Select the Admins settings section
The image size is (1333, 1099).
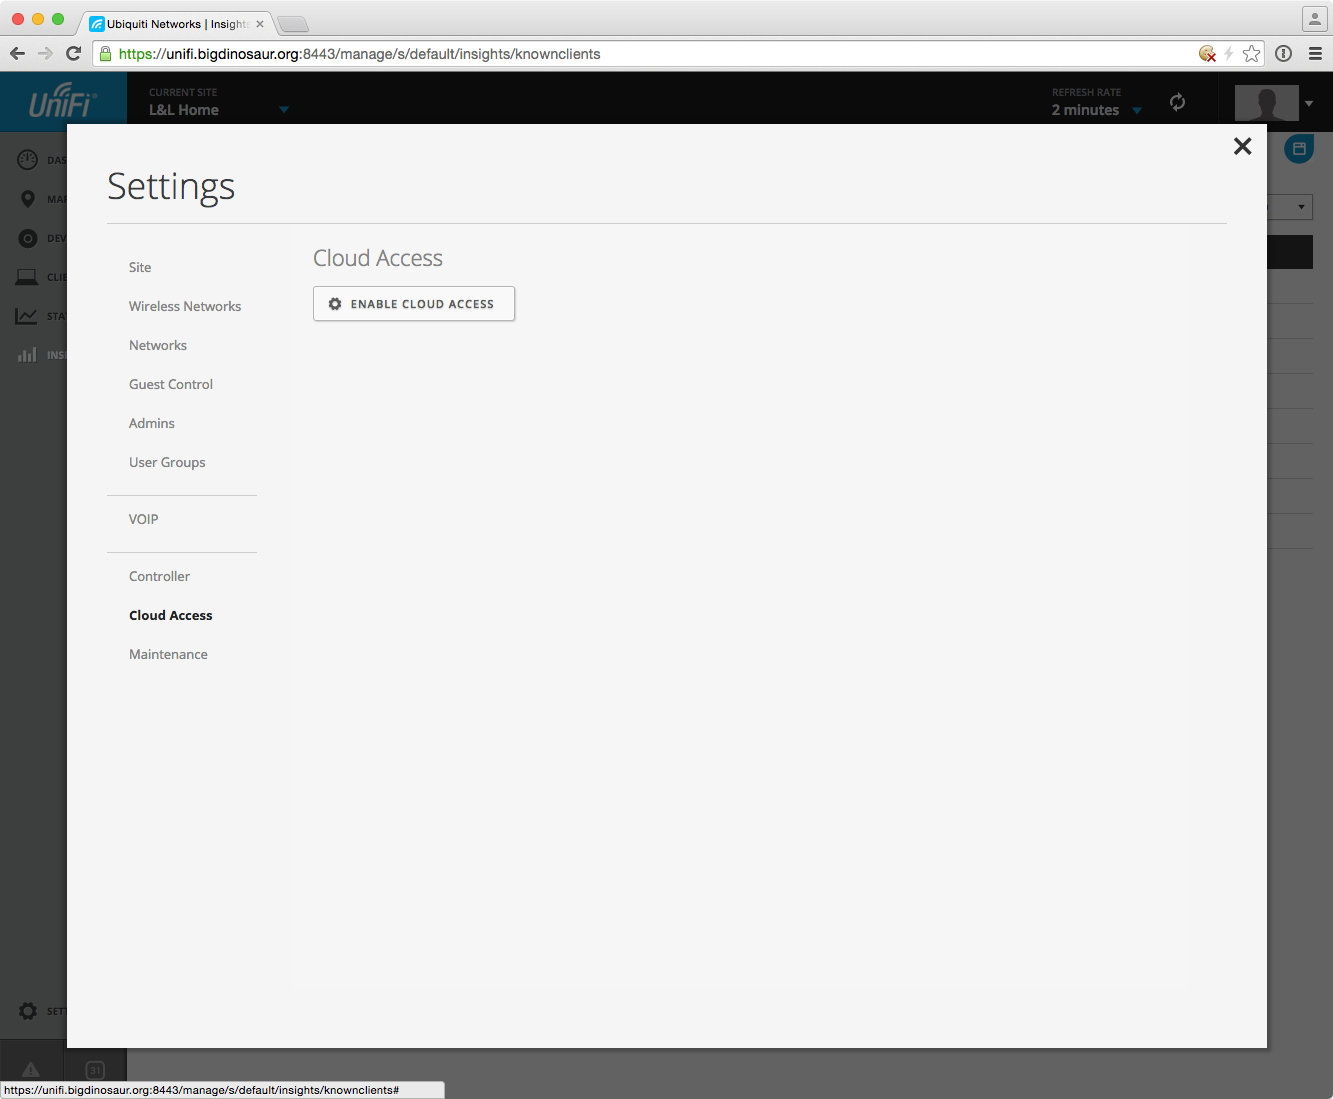[x=152, y=423]
